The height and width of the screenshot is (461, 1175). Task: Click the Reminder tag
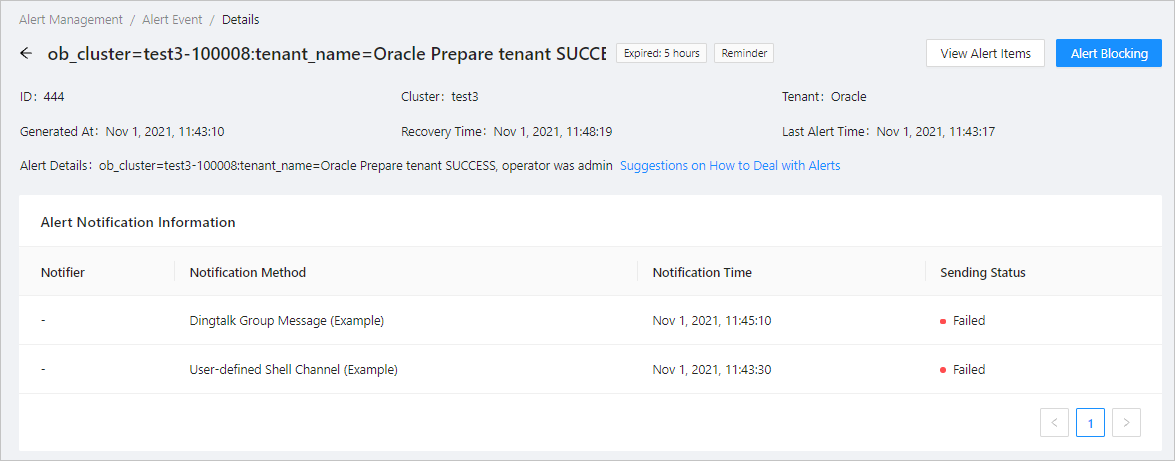click(743, 53)
